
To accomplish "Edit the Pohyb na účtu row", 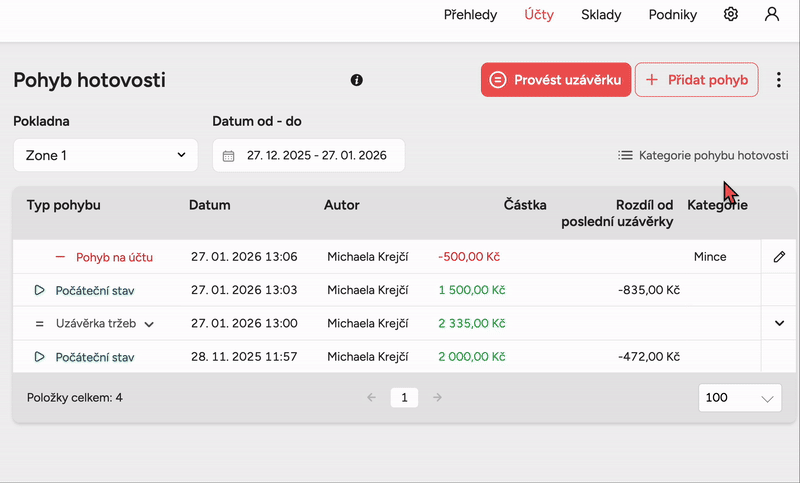I will [779, 257].
